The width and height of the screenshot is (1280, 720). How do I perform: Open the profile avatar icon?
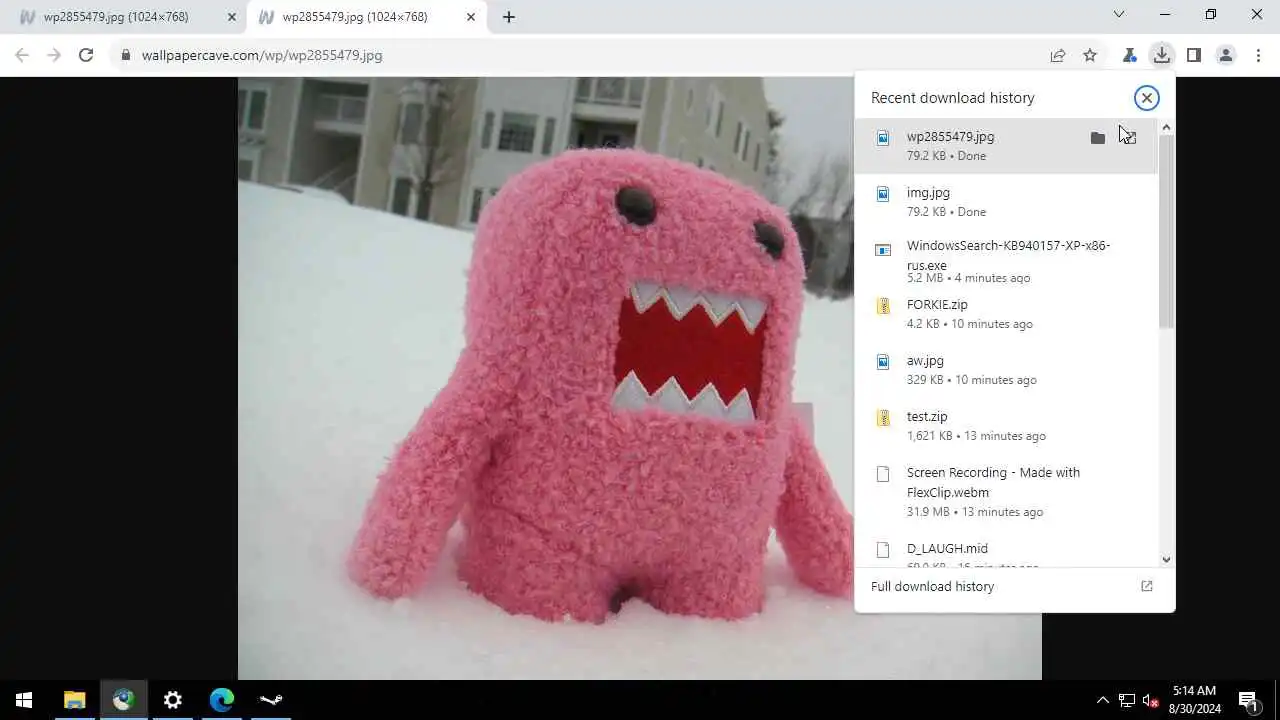click(1226, 56)
